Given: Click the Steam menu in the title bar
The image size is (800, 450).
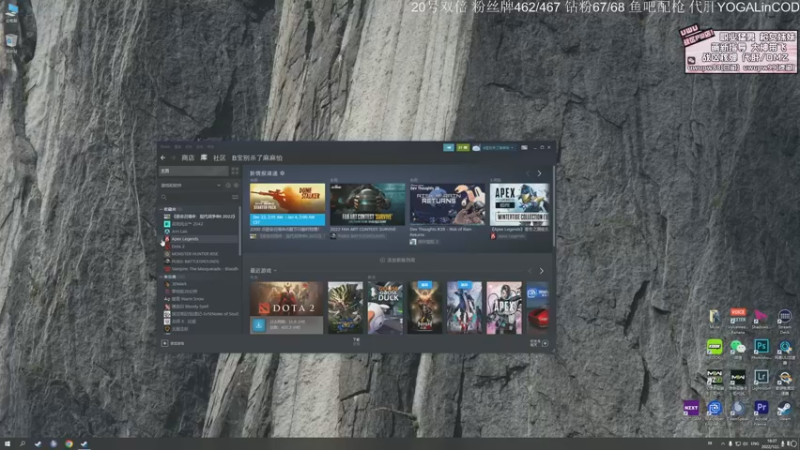Looking at the screenshot, I should point(165,147).
